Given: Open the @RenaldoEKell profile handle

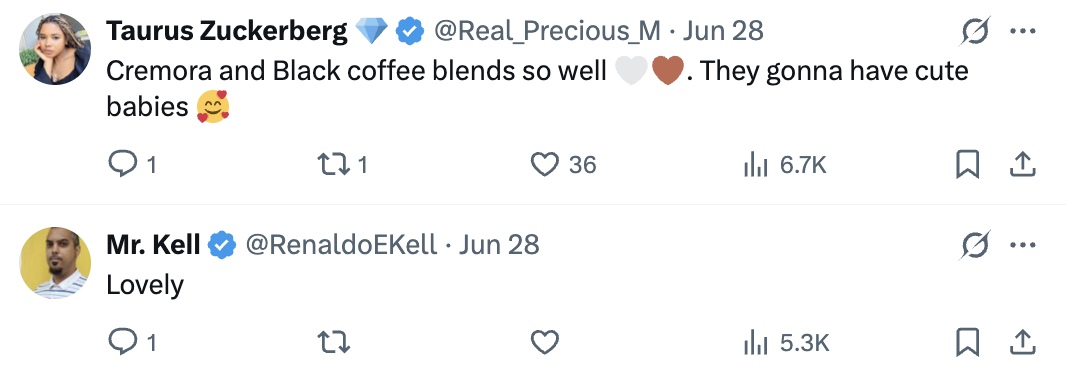Looking at the screenshot, I should [x=341, y=244].
